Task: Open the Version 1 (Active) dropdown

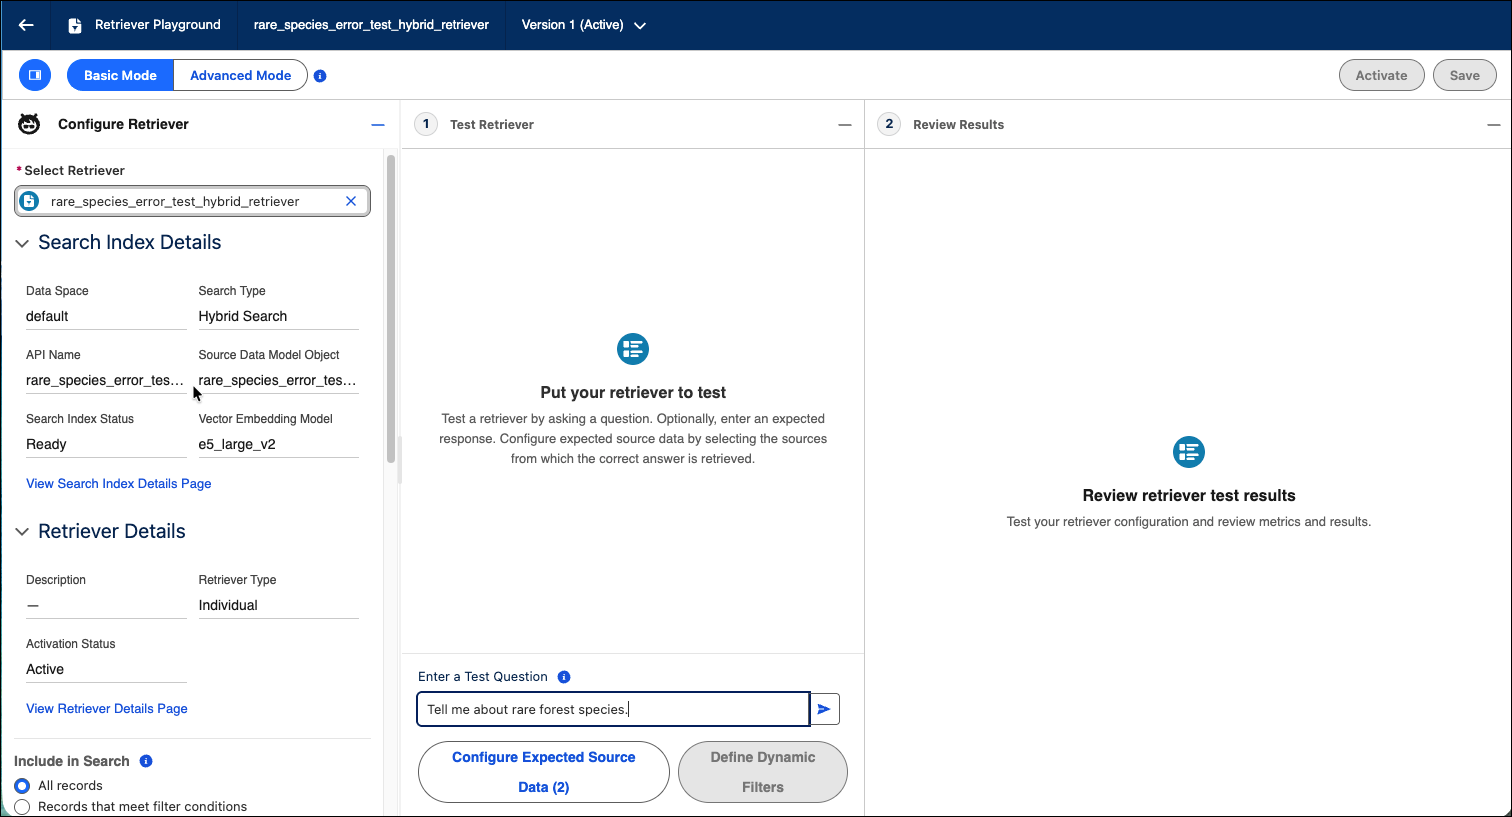Action: pyautogui.click(x=584, y=25)
